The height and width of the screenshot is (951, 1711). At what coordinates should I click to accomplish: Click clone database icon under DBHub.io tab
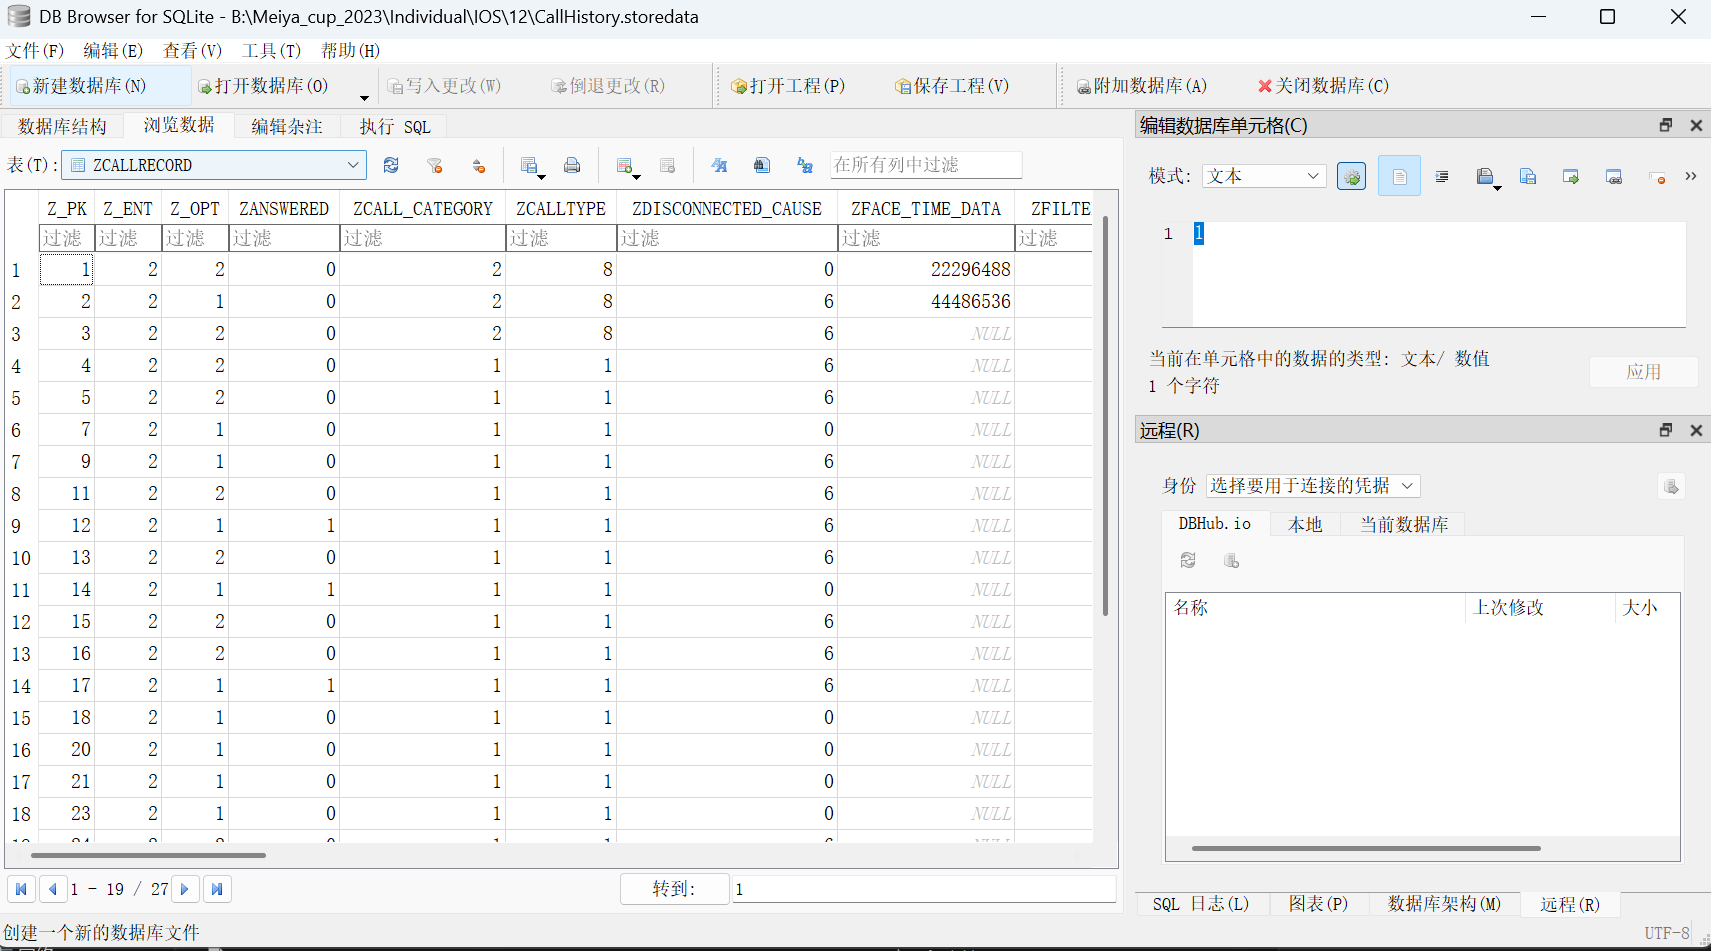tap(1232, 560)
